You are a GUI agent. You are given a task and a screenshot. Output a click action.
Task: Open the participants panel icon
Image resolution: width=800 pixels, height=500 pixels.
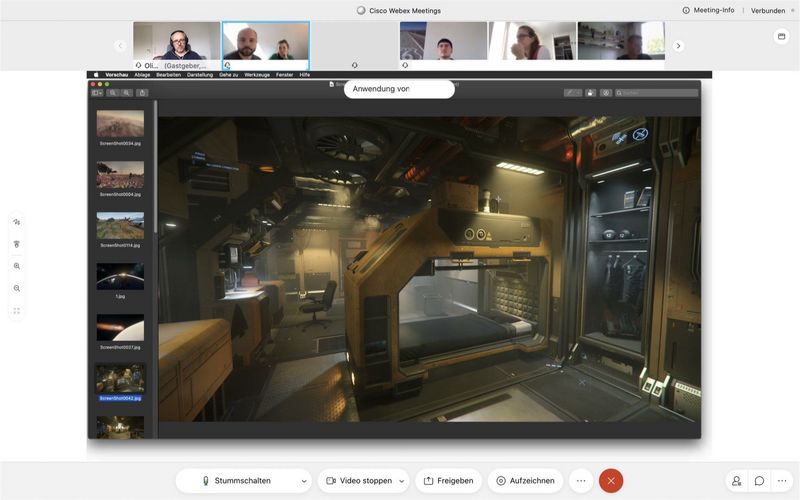point(736,481)
